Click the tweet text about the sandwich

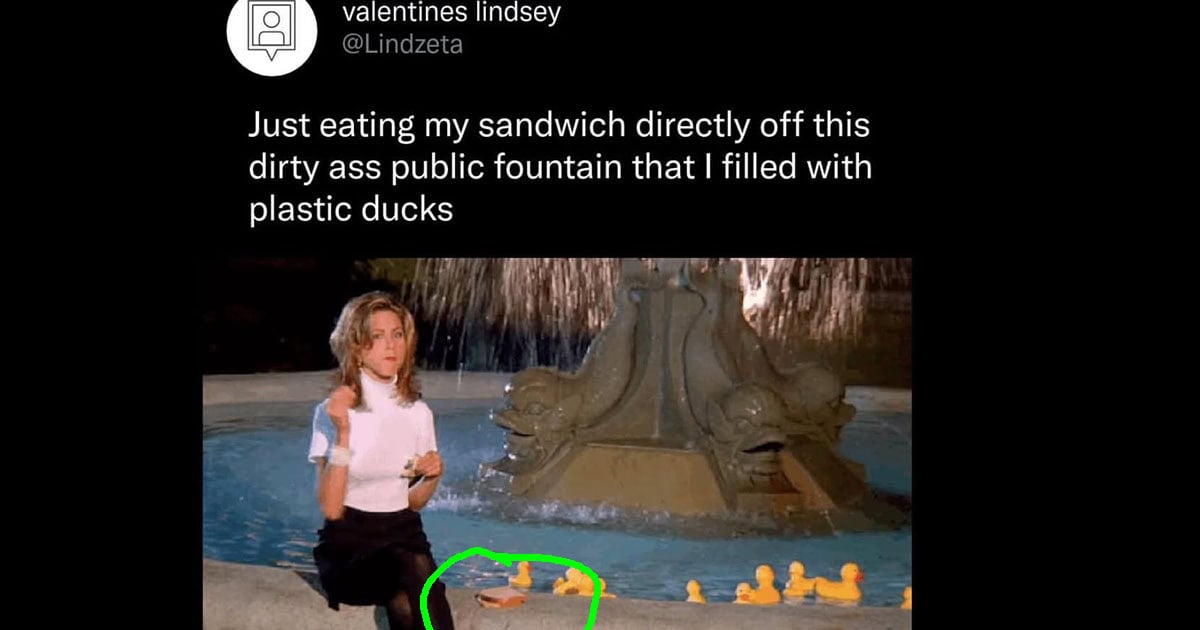(x=560, y=169)
